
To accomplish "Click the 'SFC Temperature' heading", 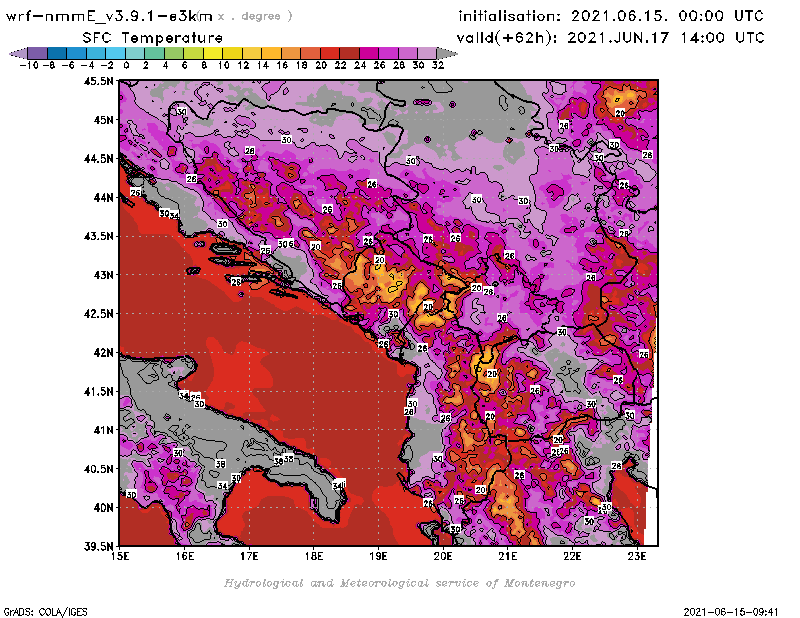I will pyautogui.click(x=153, y=38).
